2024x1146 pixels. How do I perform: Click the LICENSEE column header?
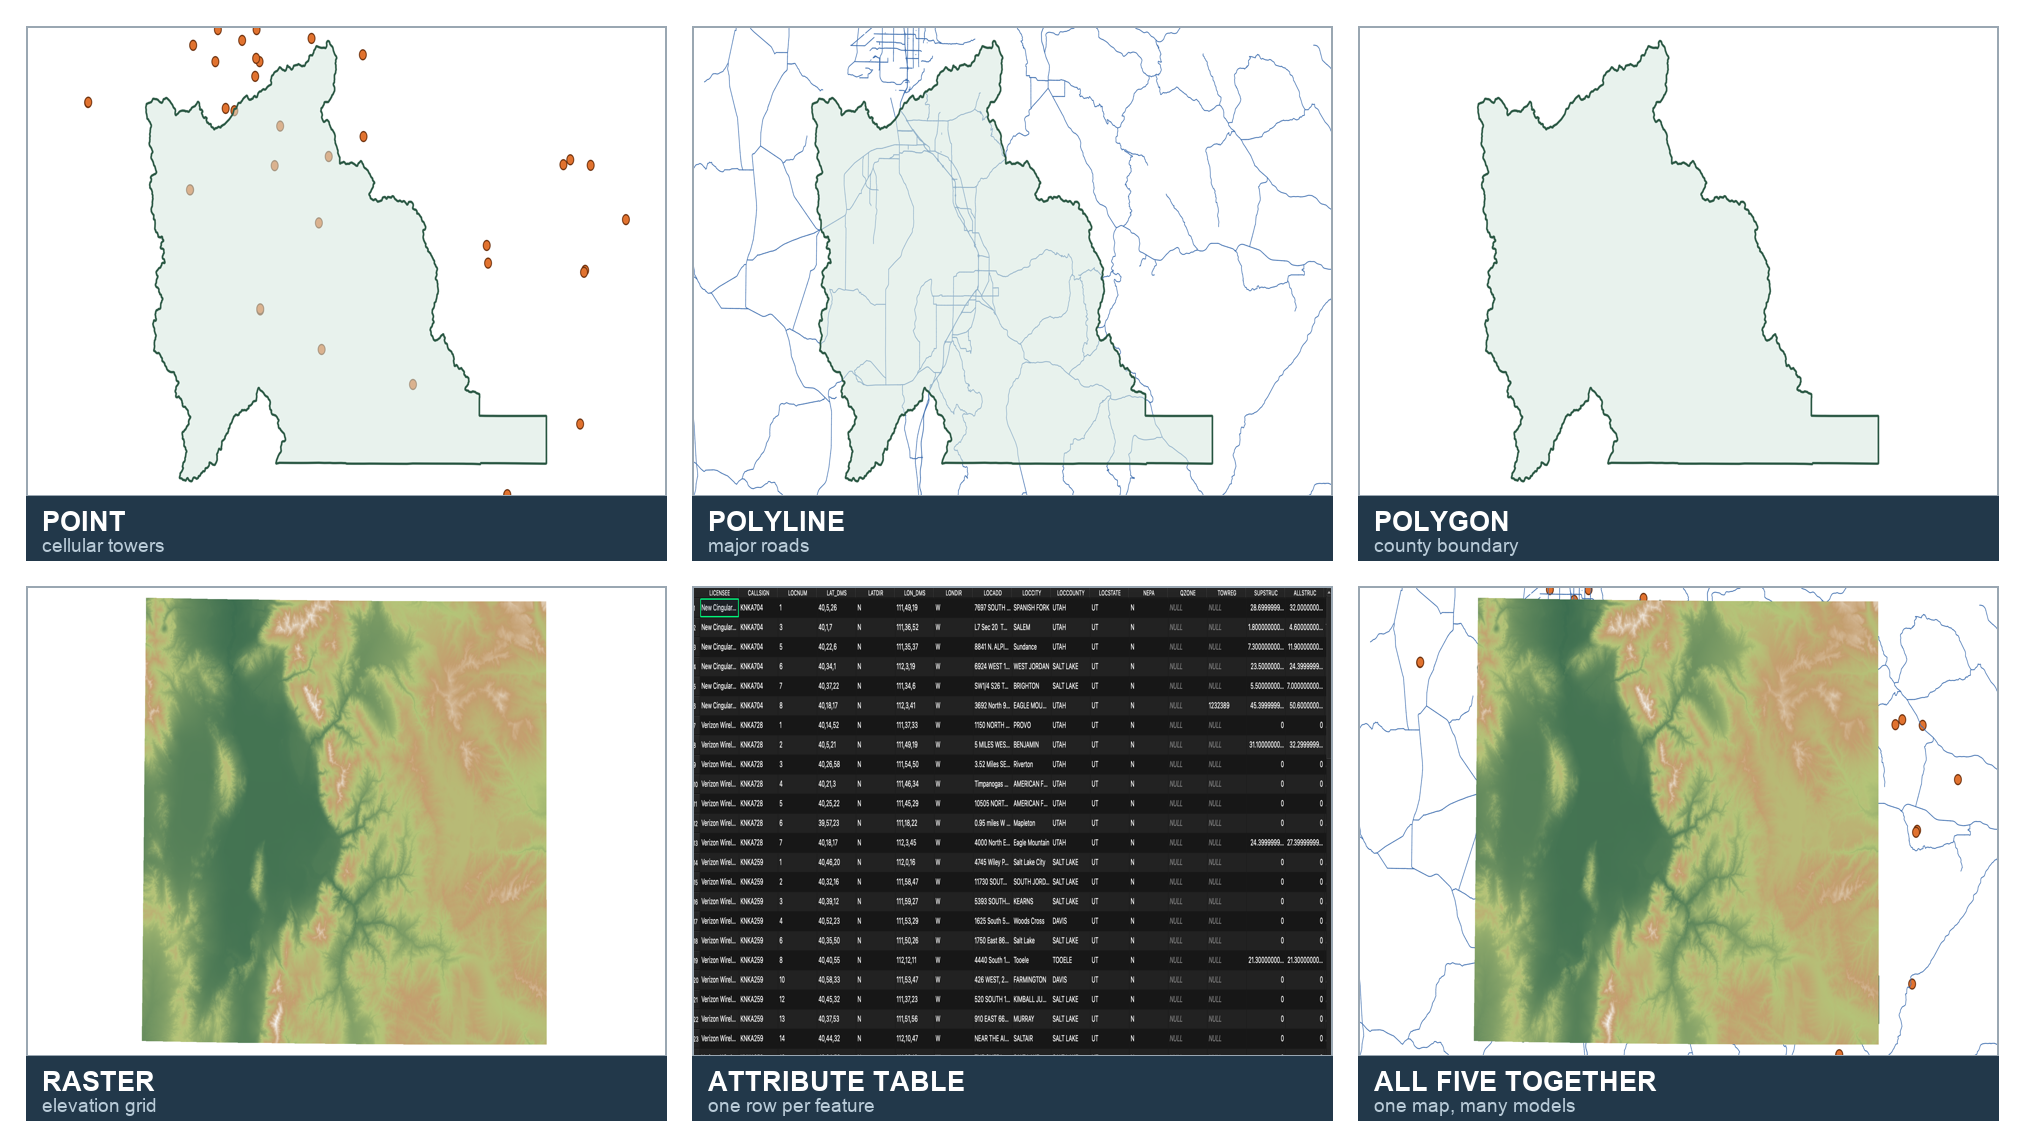click(719, 593)
